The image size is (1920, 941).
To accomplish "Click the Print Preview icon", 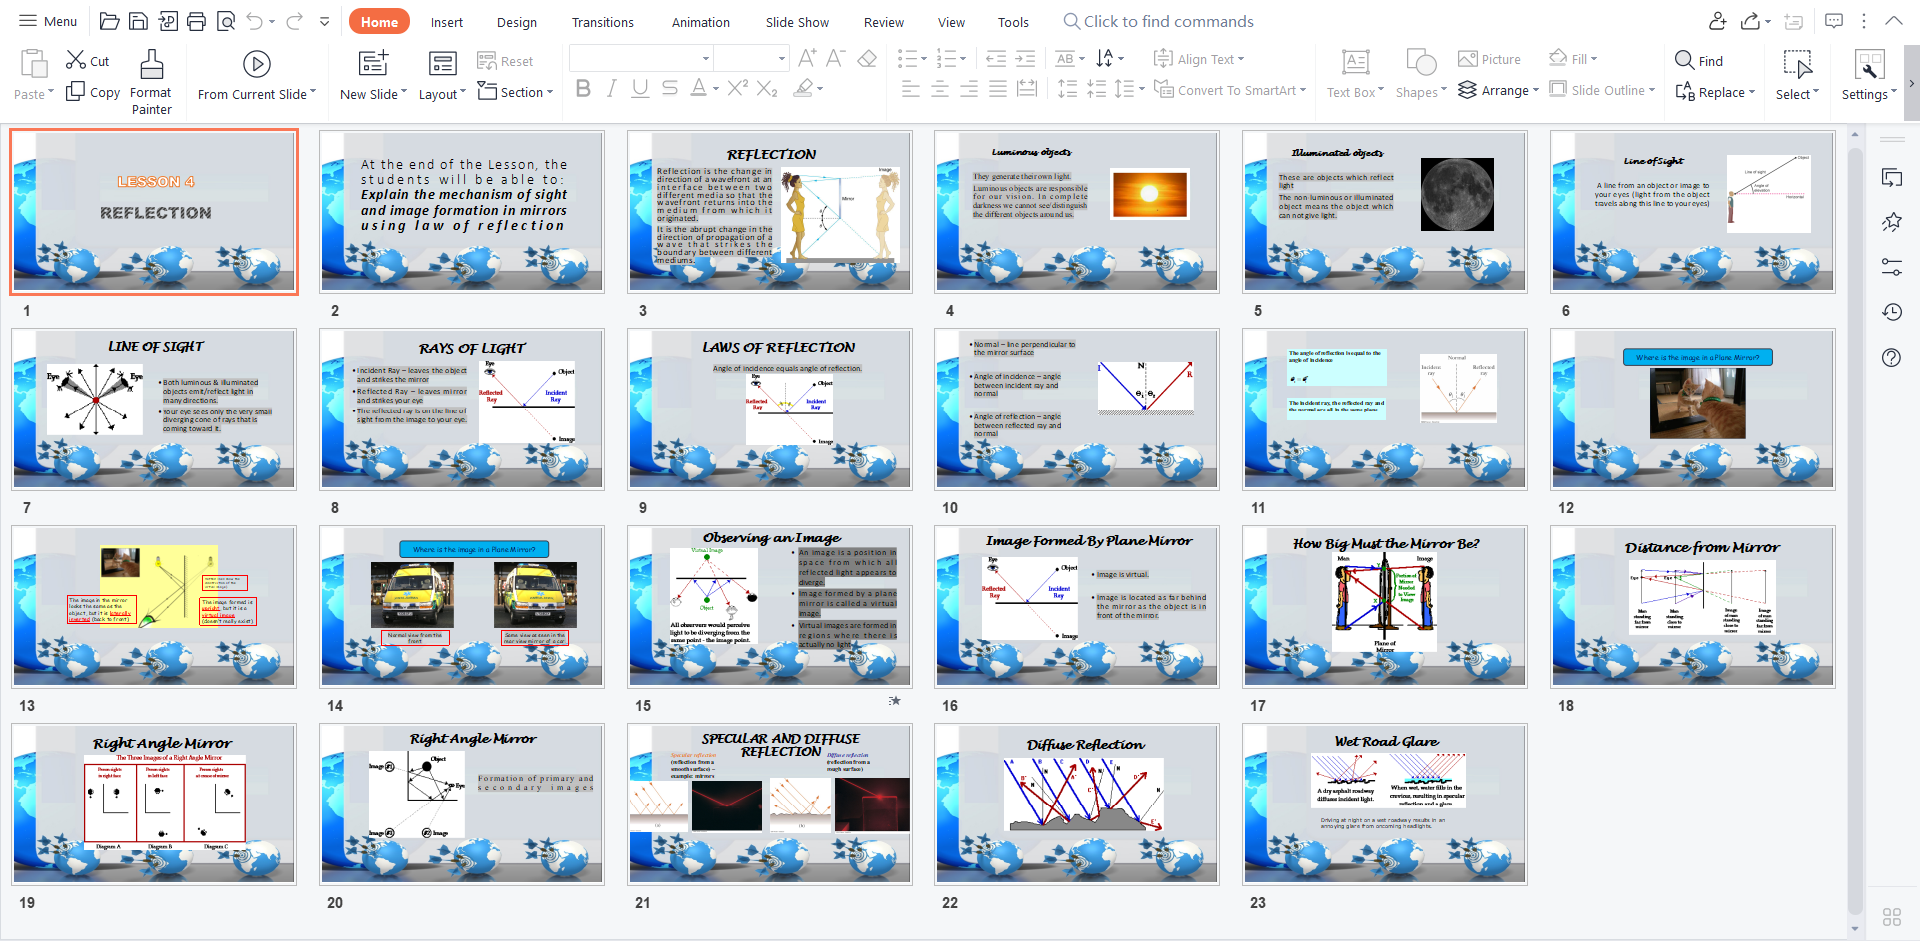I will (x=226, y=21).
